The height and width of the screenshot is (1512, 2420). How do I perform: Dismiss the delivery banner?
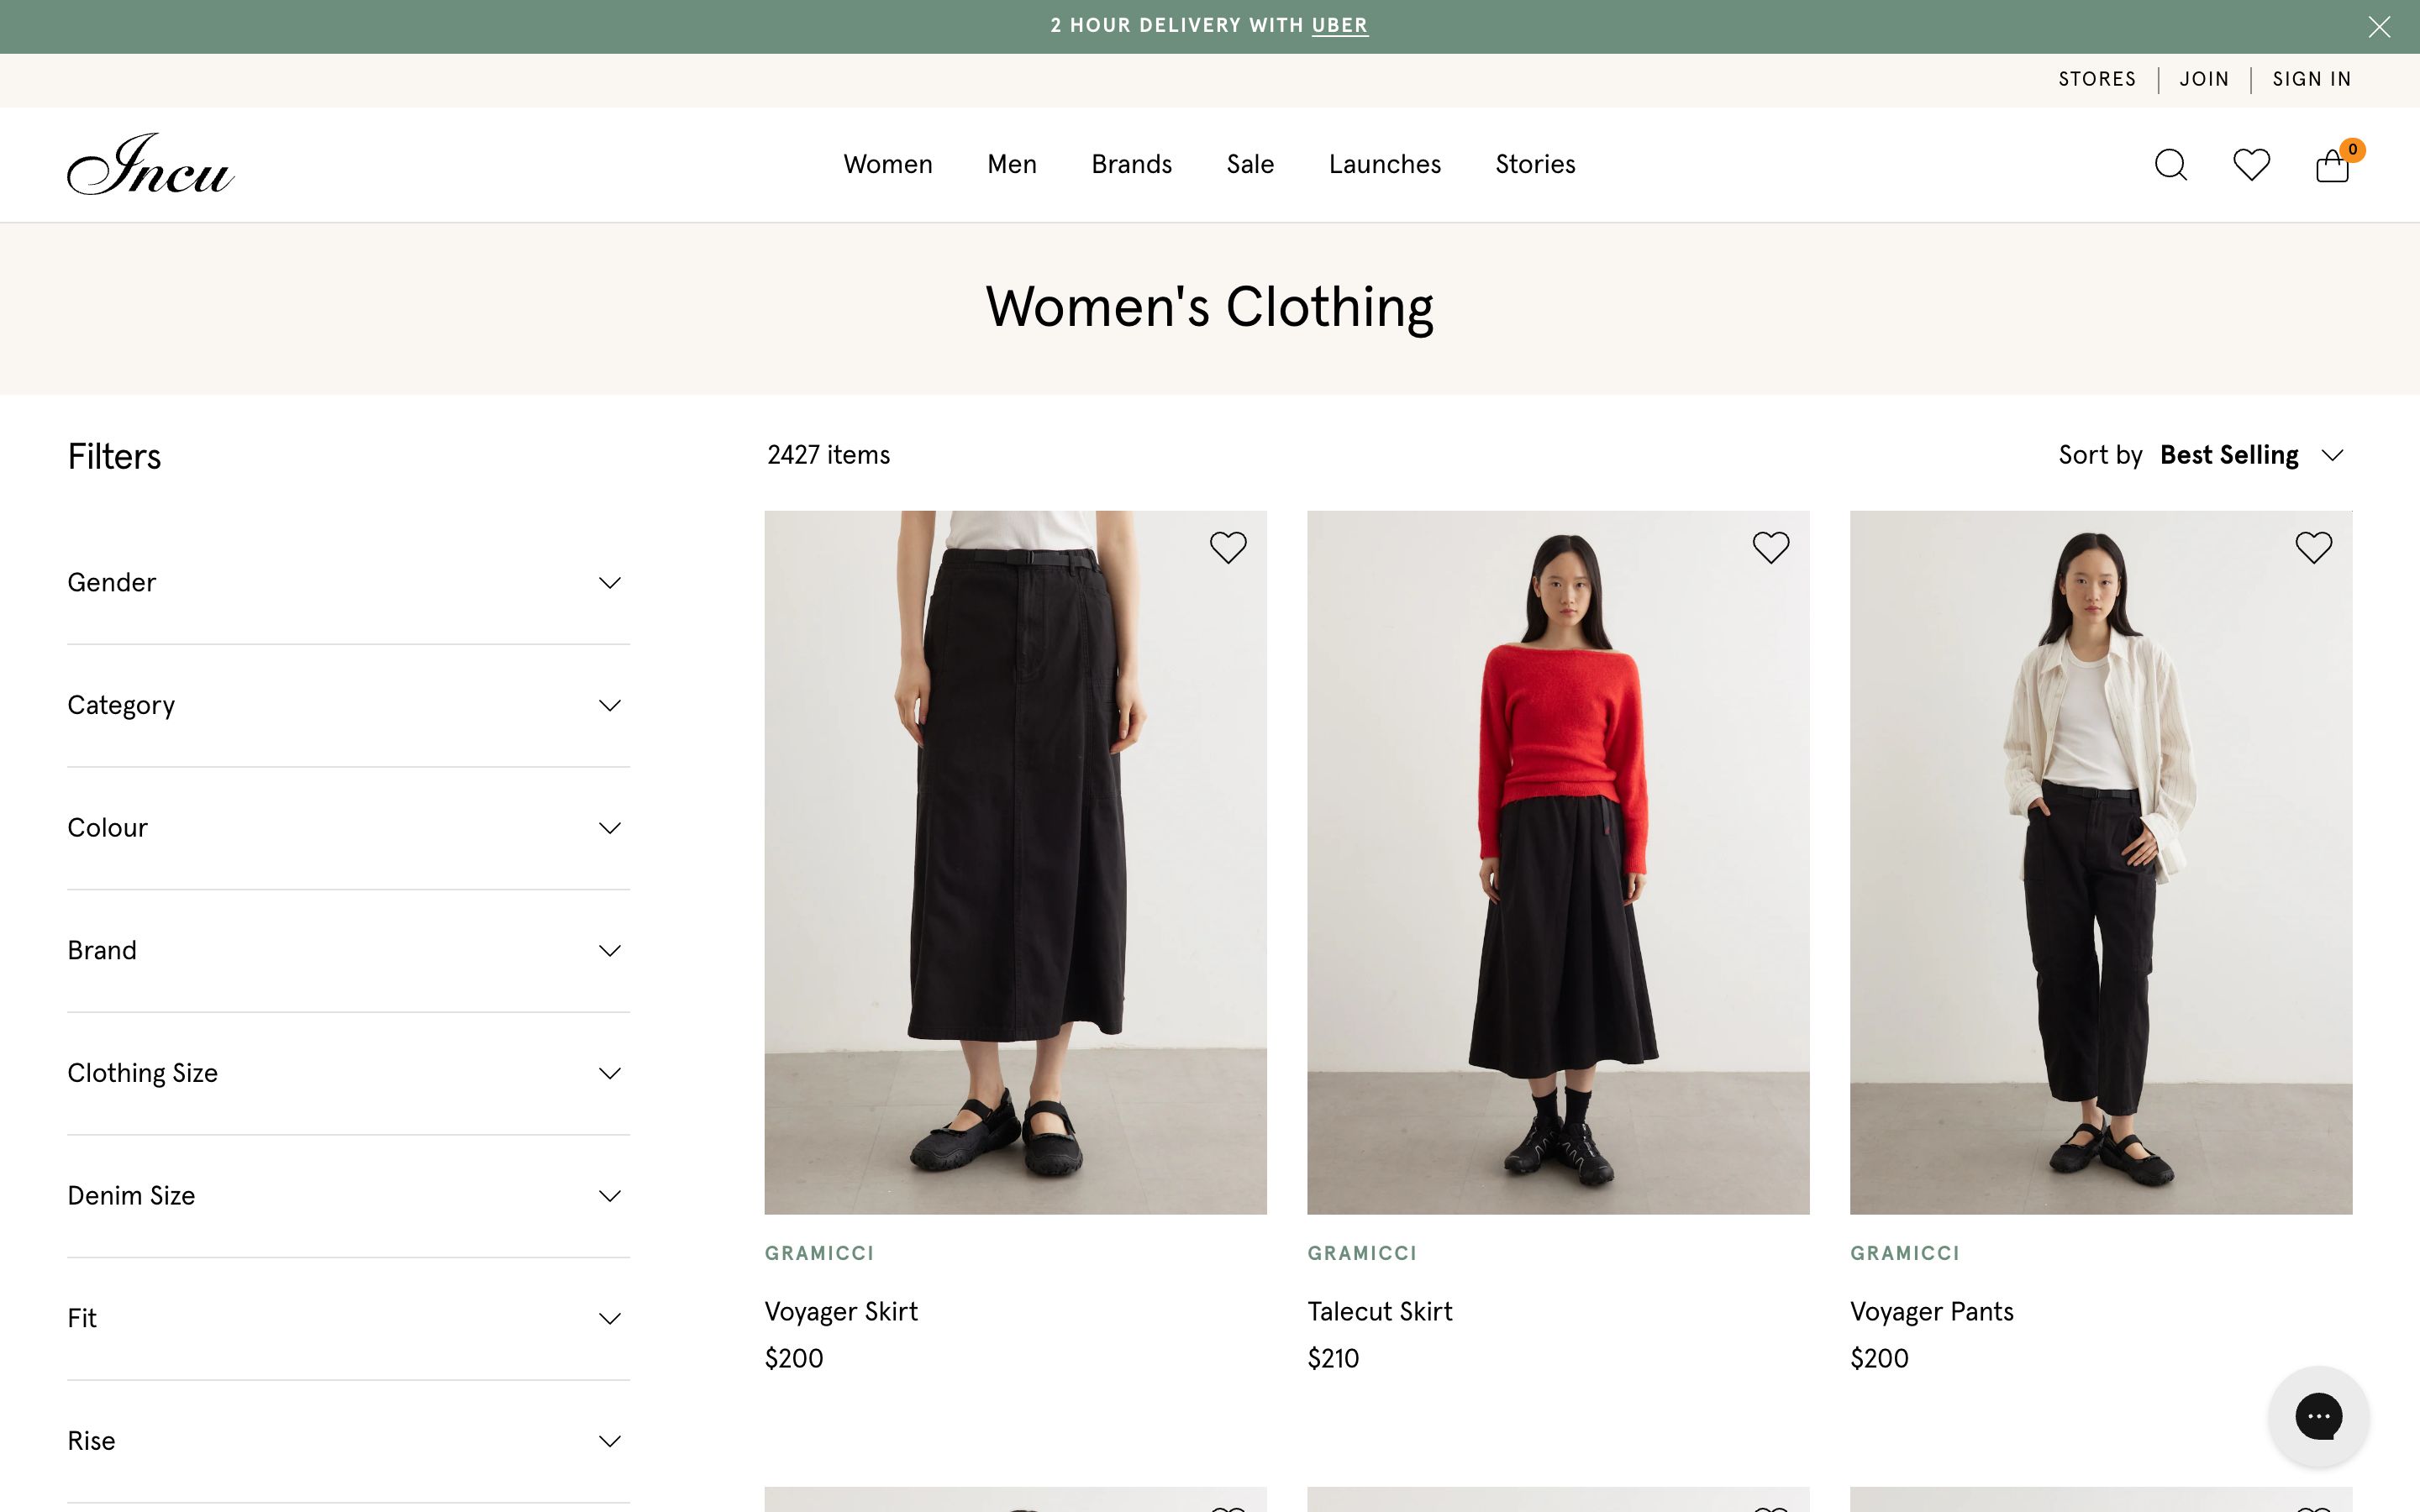click(2377, 27)
